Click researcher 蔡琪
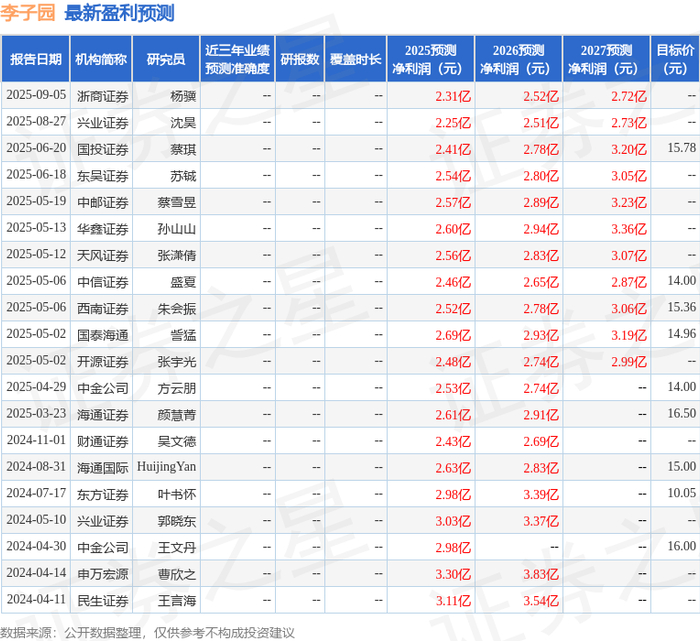Screen dimensions: 700x641 (x=183, y=150)
